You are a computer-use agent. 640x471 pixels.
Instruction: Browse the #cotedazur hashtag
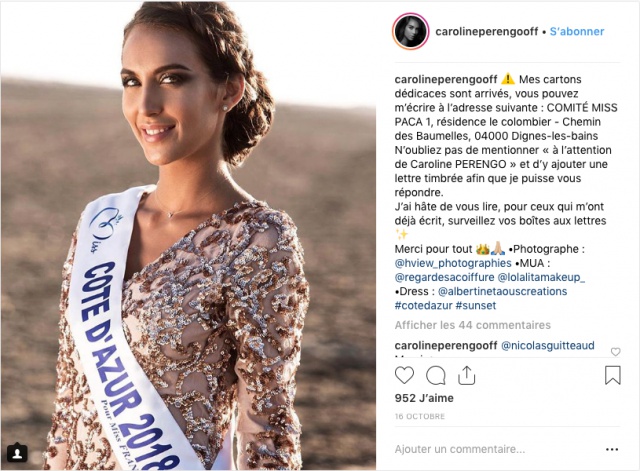click(x=423, y=306)
